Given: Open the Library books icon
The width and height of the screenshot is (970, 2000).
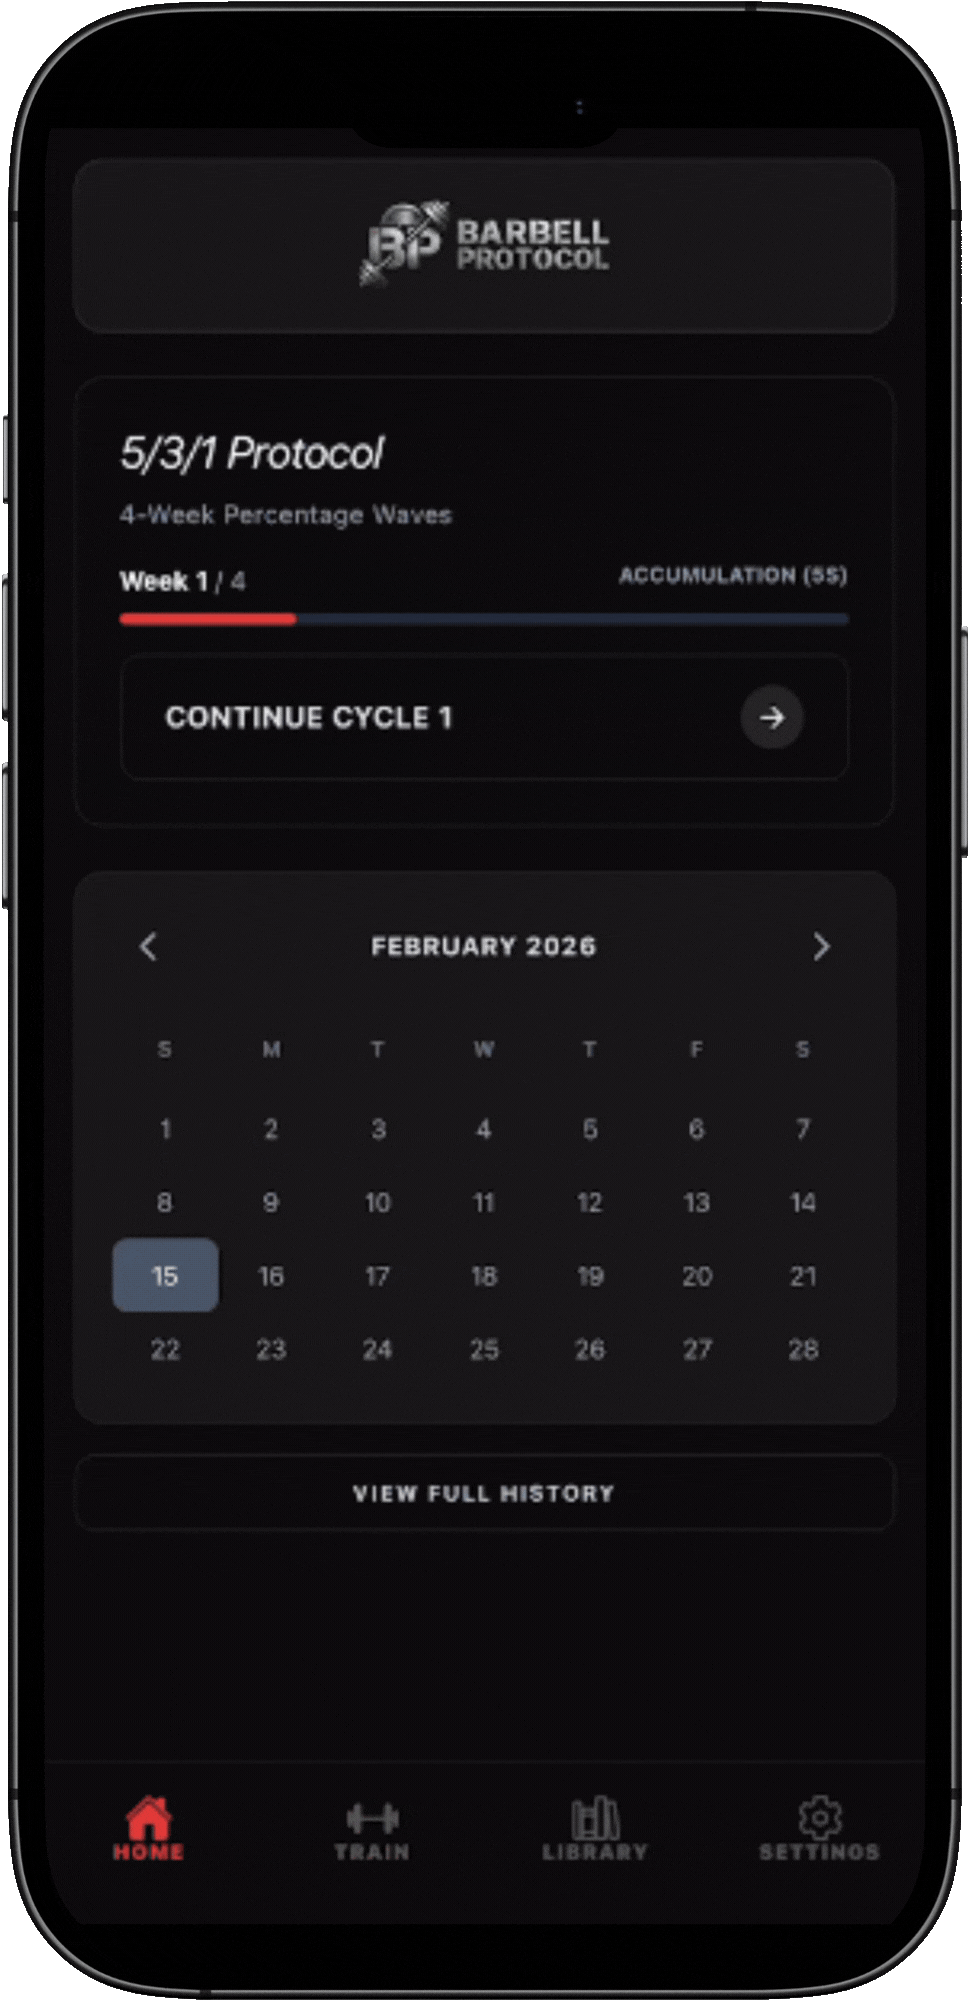Looking at the screenshot, I should tap(595, 1817).
